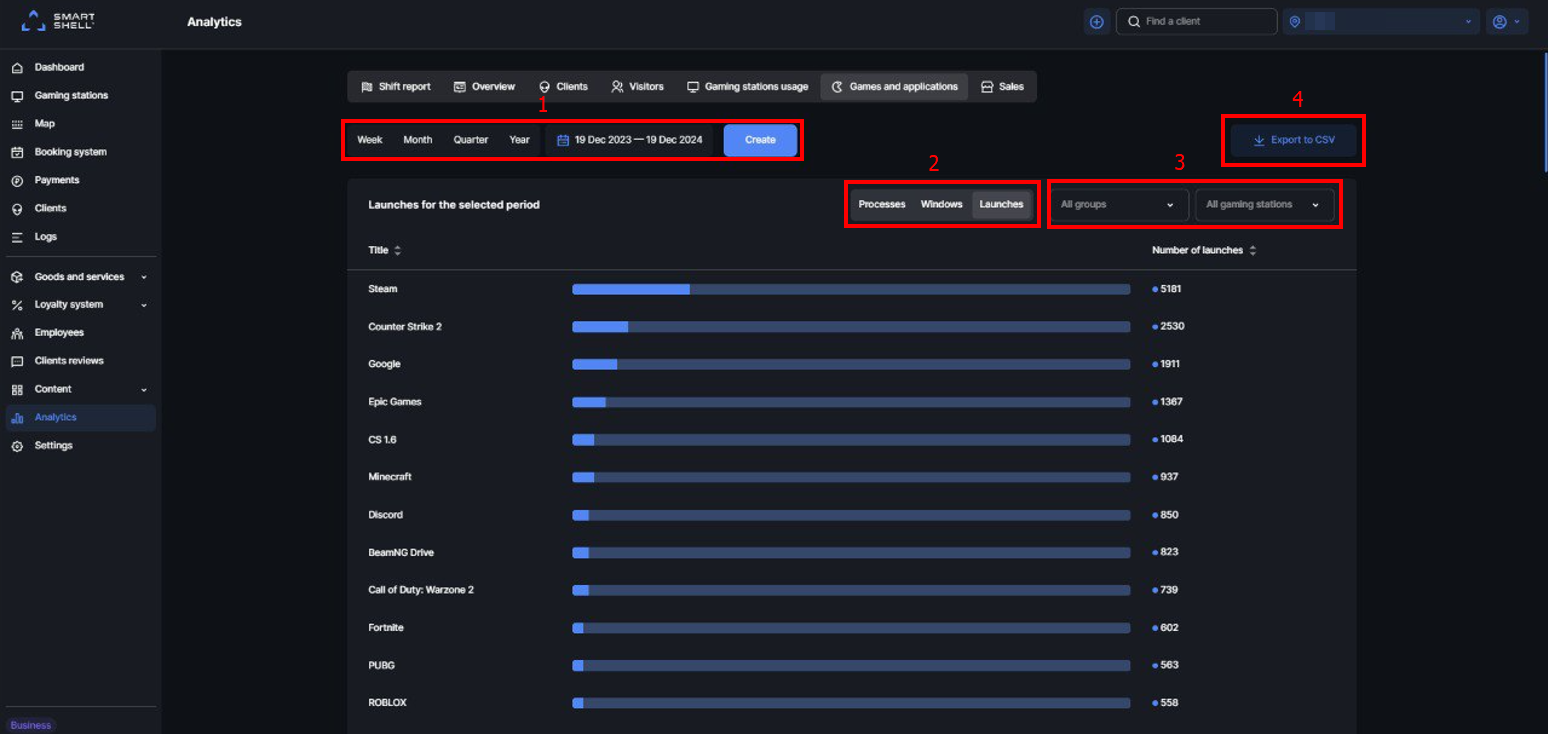Click the Smart Shell logo

pyautogui.click(x=58, y=20)
